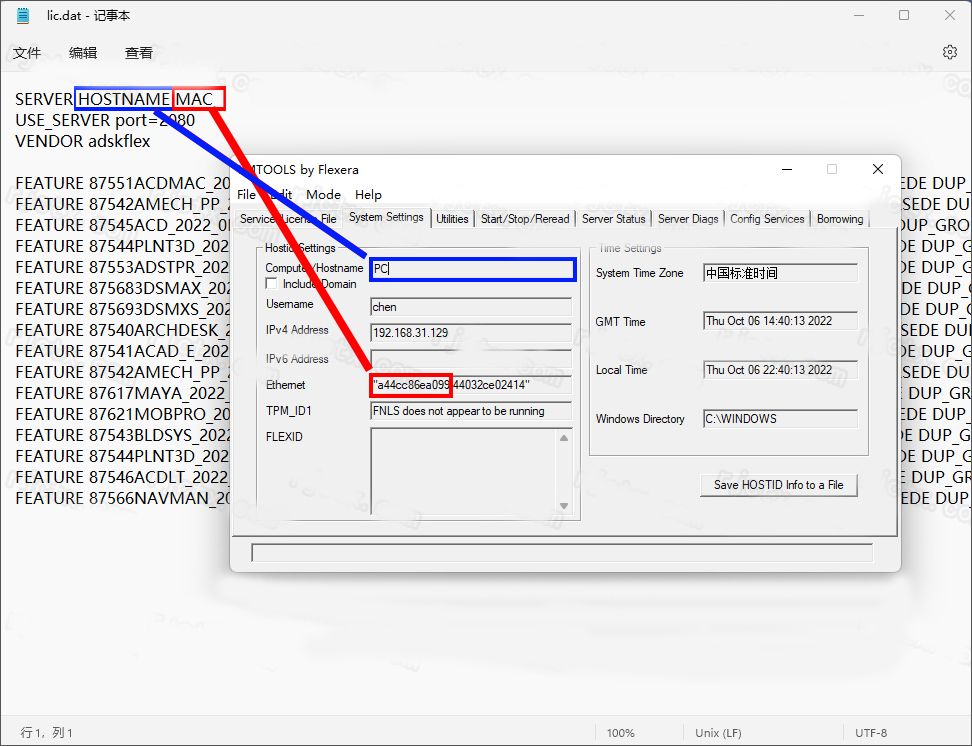Click the FEATURE 87545ACD_2022 line
This screenshot has width=972, height=746.
[x=123, y=225]
